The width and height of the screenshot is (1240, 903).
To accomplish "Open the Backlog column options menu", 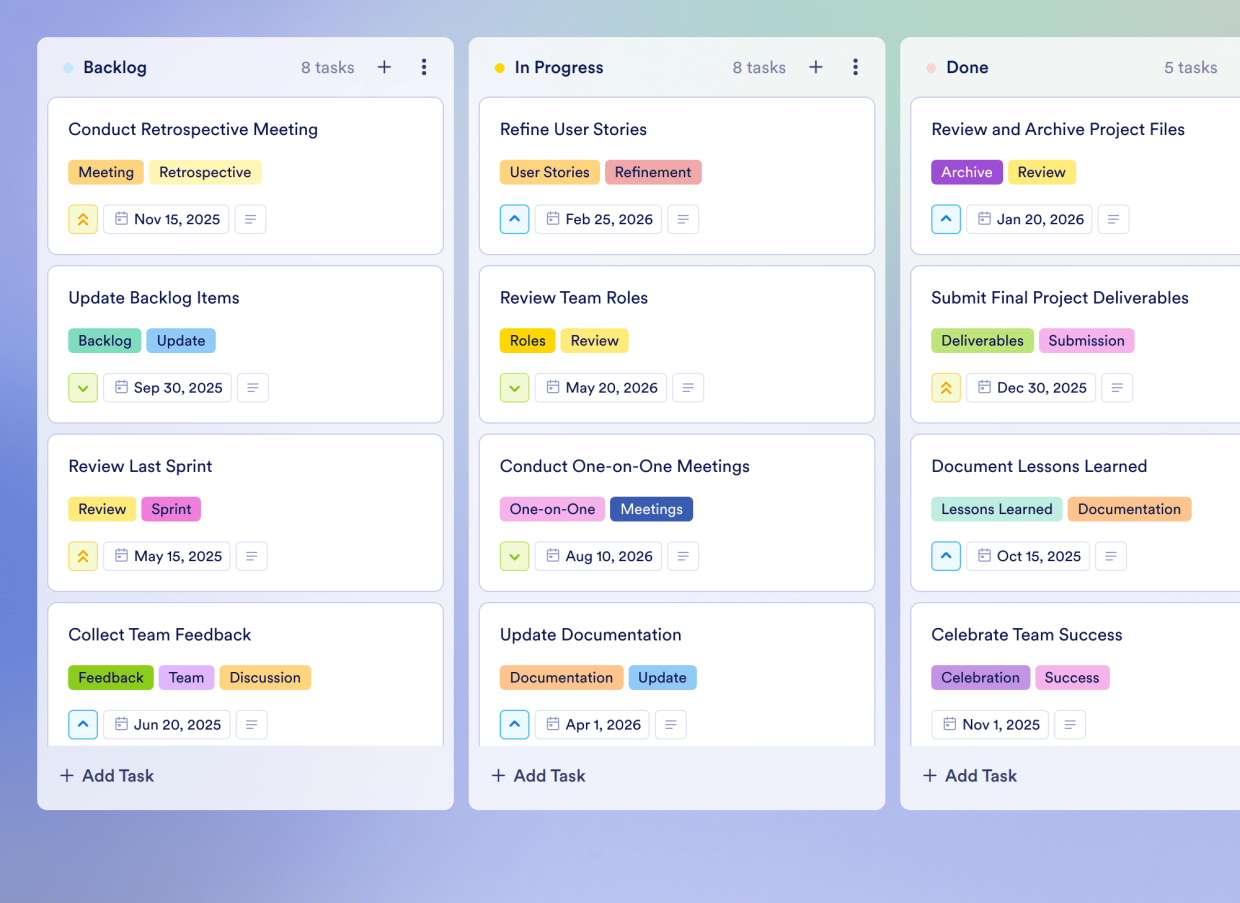I will pos(424,67).
